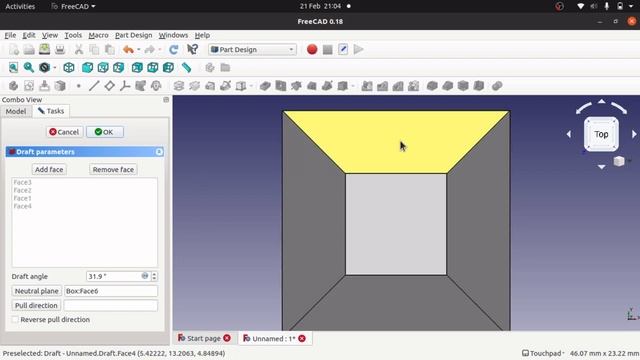Open the Edit macro notepad icon
This screenshot has height=360, width=640.
click(343, 50)
